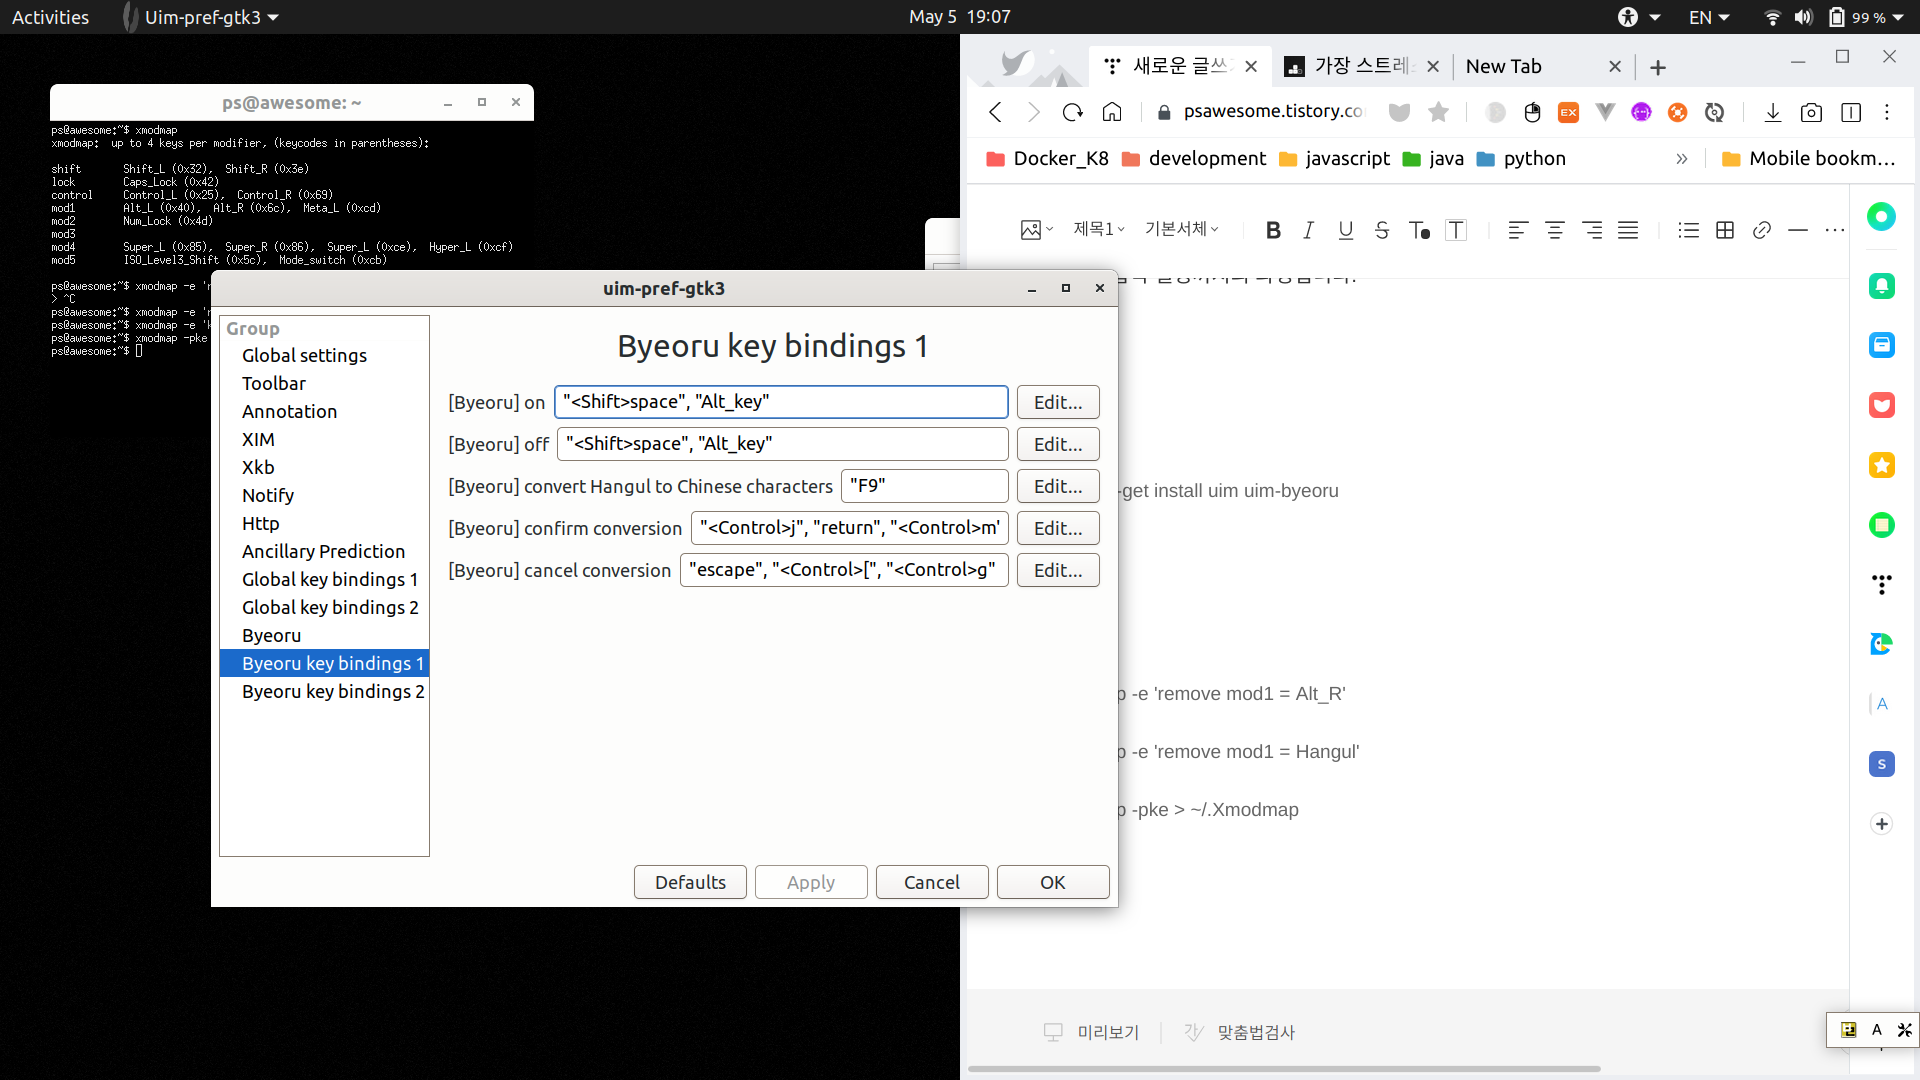Select Byeoru key bindings 2 group
Screen dimensions: 1920x1080
click(x=333, y=691)
